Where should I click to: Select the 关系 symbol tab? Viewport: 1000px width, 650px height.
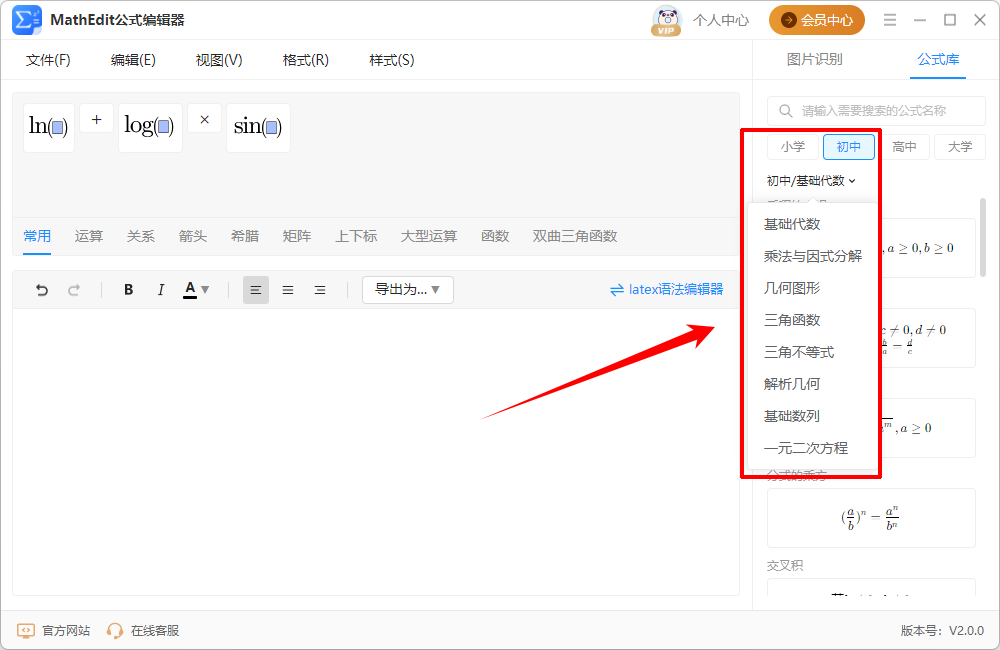140,236
